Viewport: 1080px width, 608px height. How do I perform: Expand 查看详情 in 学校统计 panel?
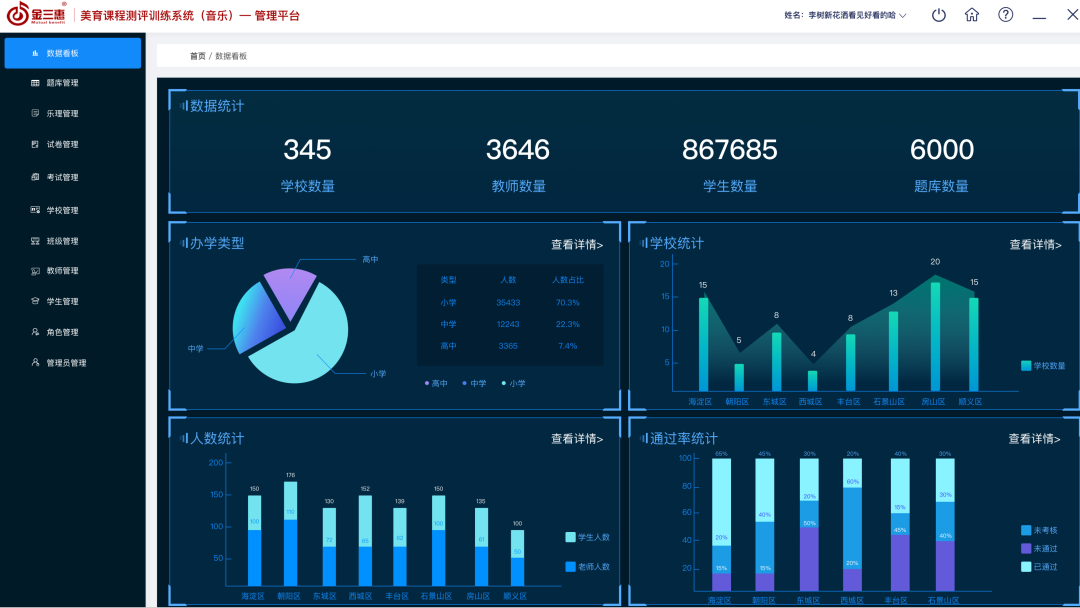pyautogui.click(x=1035, y=244)
